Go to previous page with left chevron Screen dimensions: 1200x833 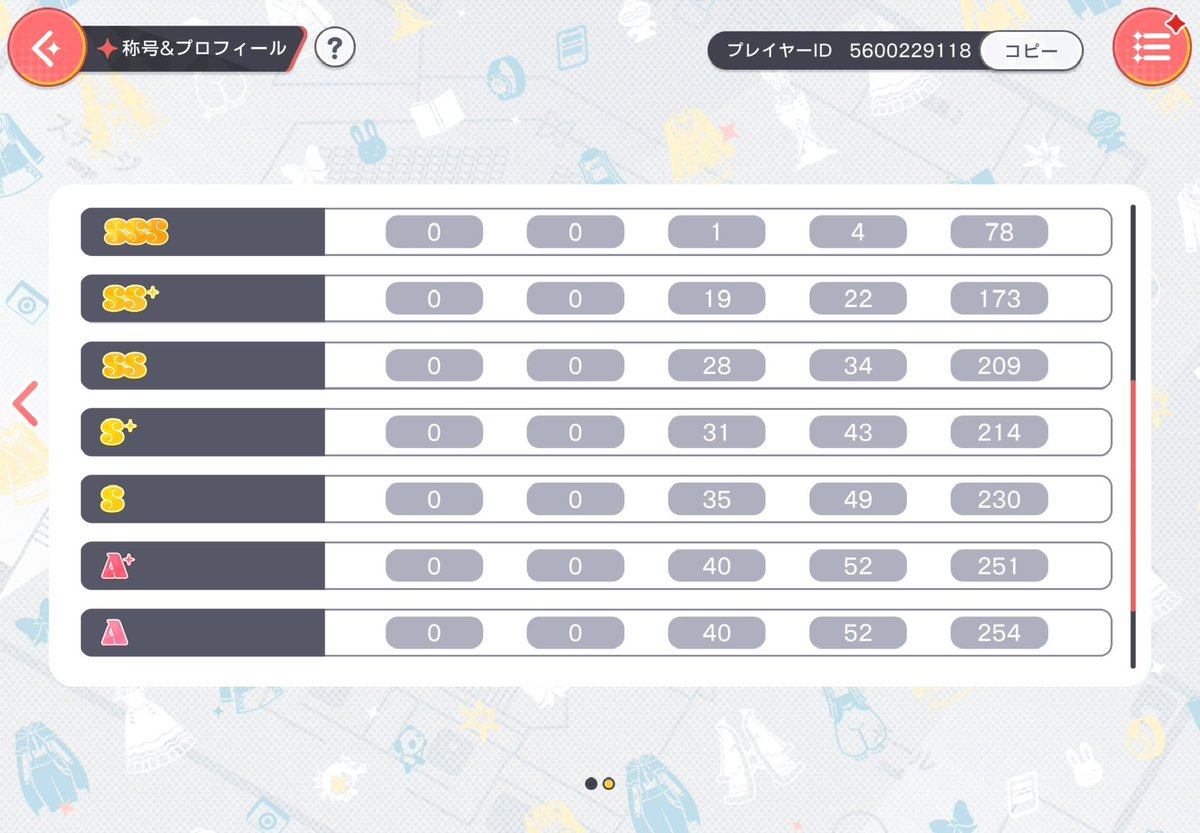pyautogui.click(x=25, y=404)
